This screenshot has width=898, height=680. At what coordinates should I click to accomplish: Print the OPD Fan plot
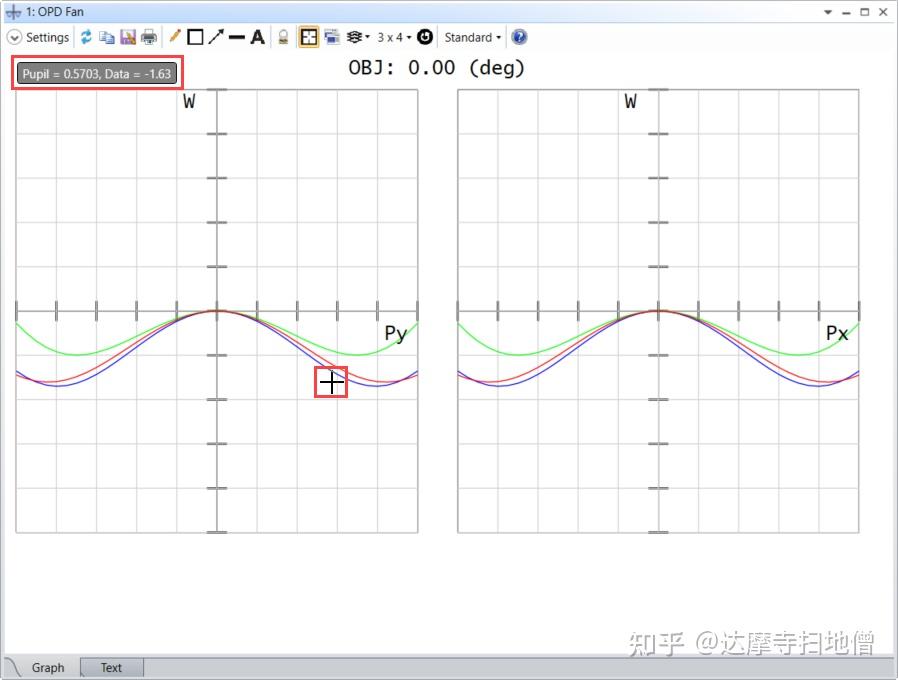(x=148, y=37)
